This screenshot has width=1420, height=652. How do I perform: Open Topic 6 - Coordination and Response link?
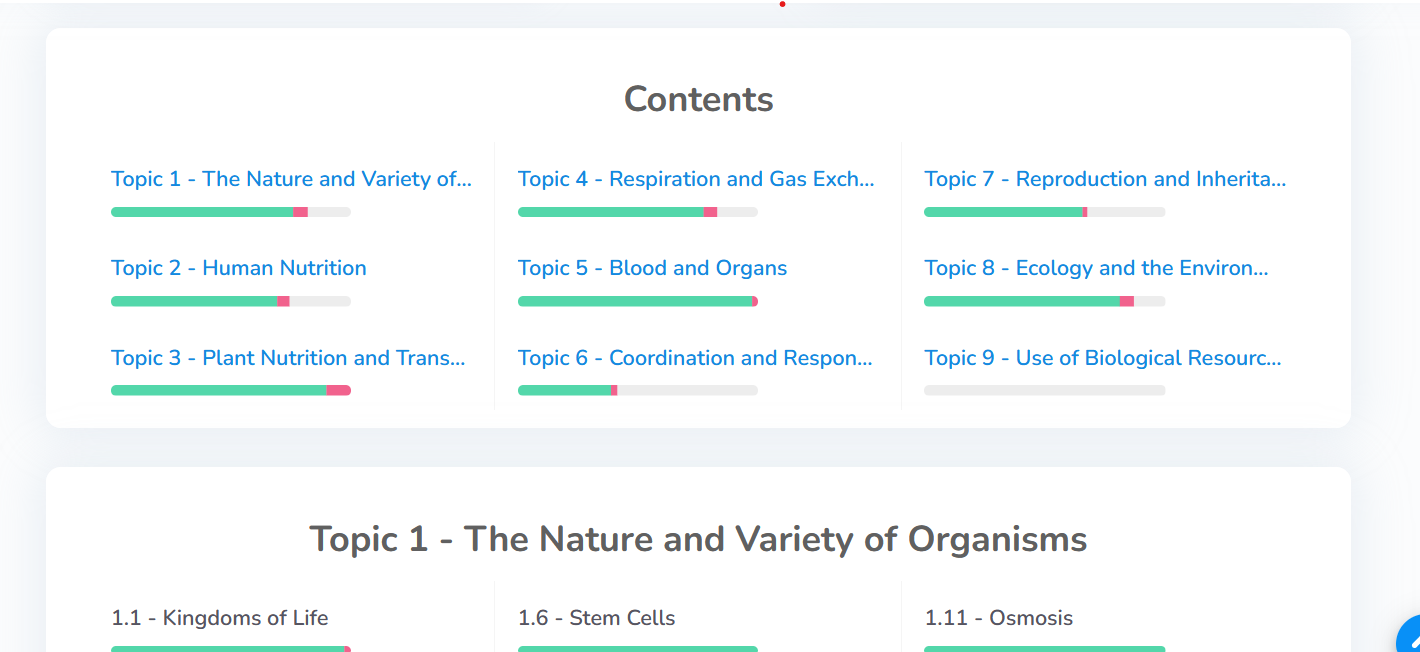(x=695, y=358)
